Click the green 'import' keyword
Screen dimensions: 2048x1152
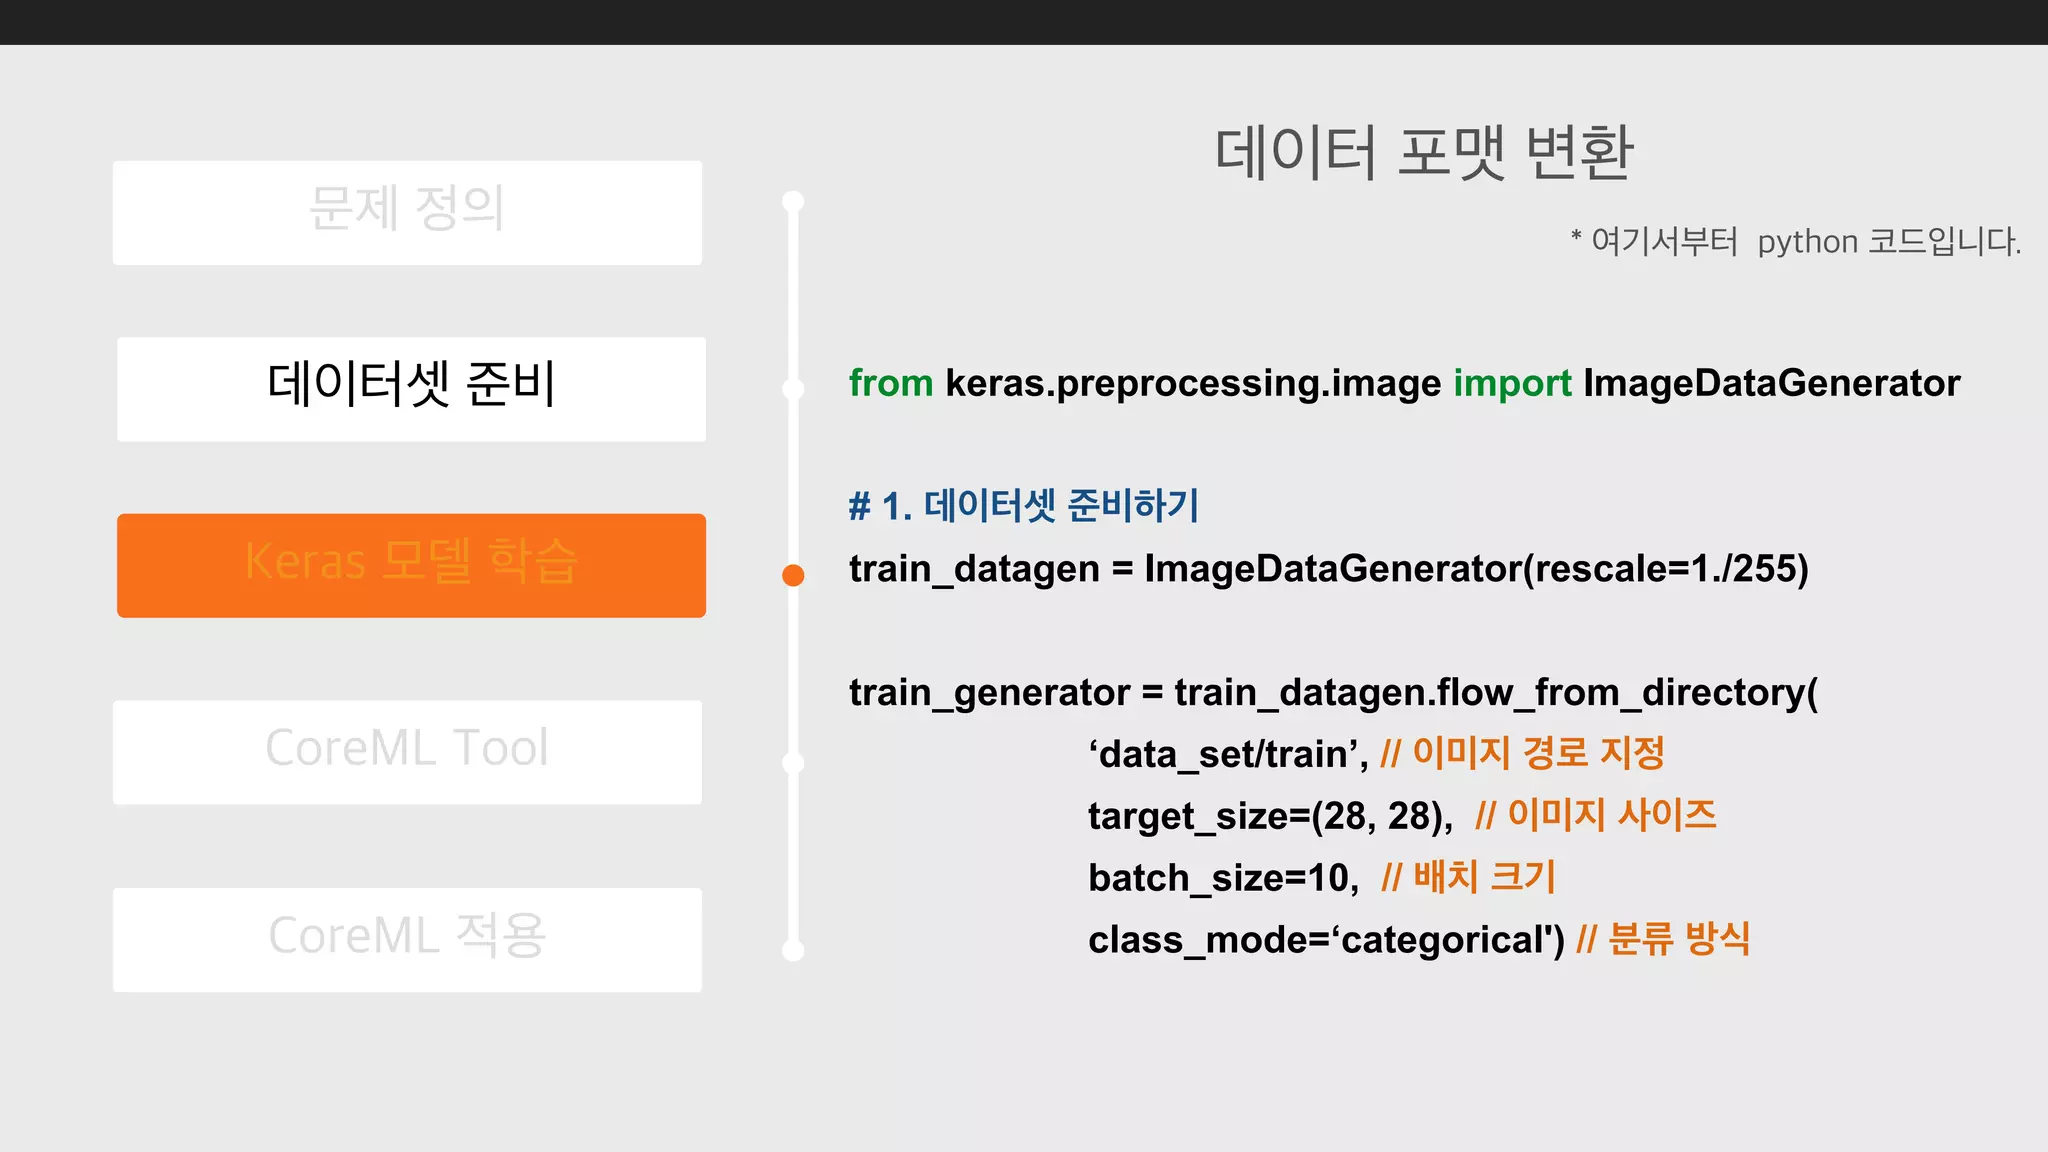[1512, 384]
